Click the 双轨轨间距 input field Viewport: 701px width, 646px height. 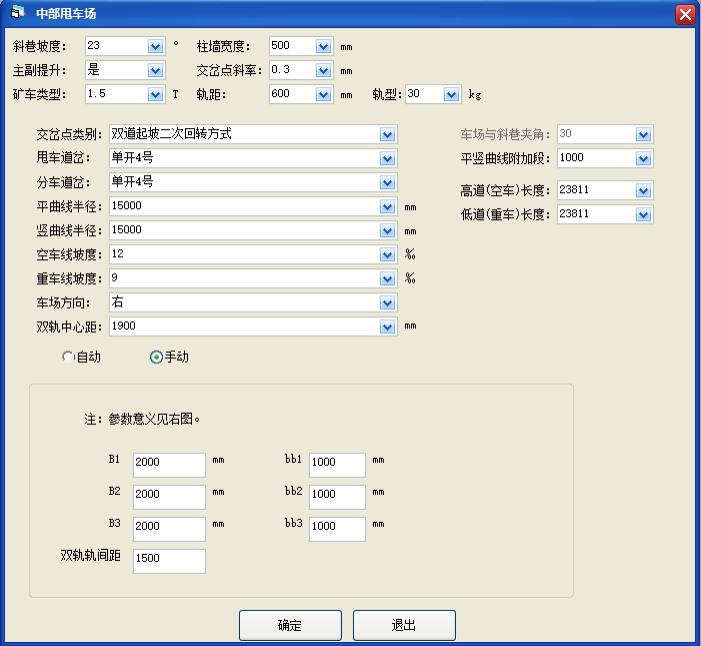tap(168, 561)
